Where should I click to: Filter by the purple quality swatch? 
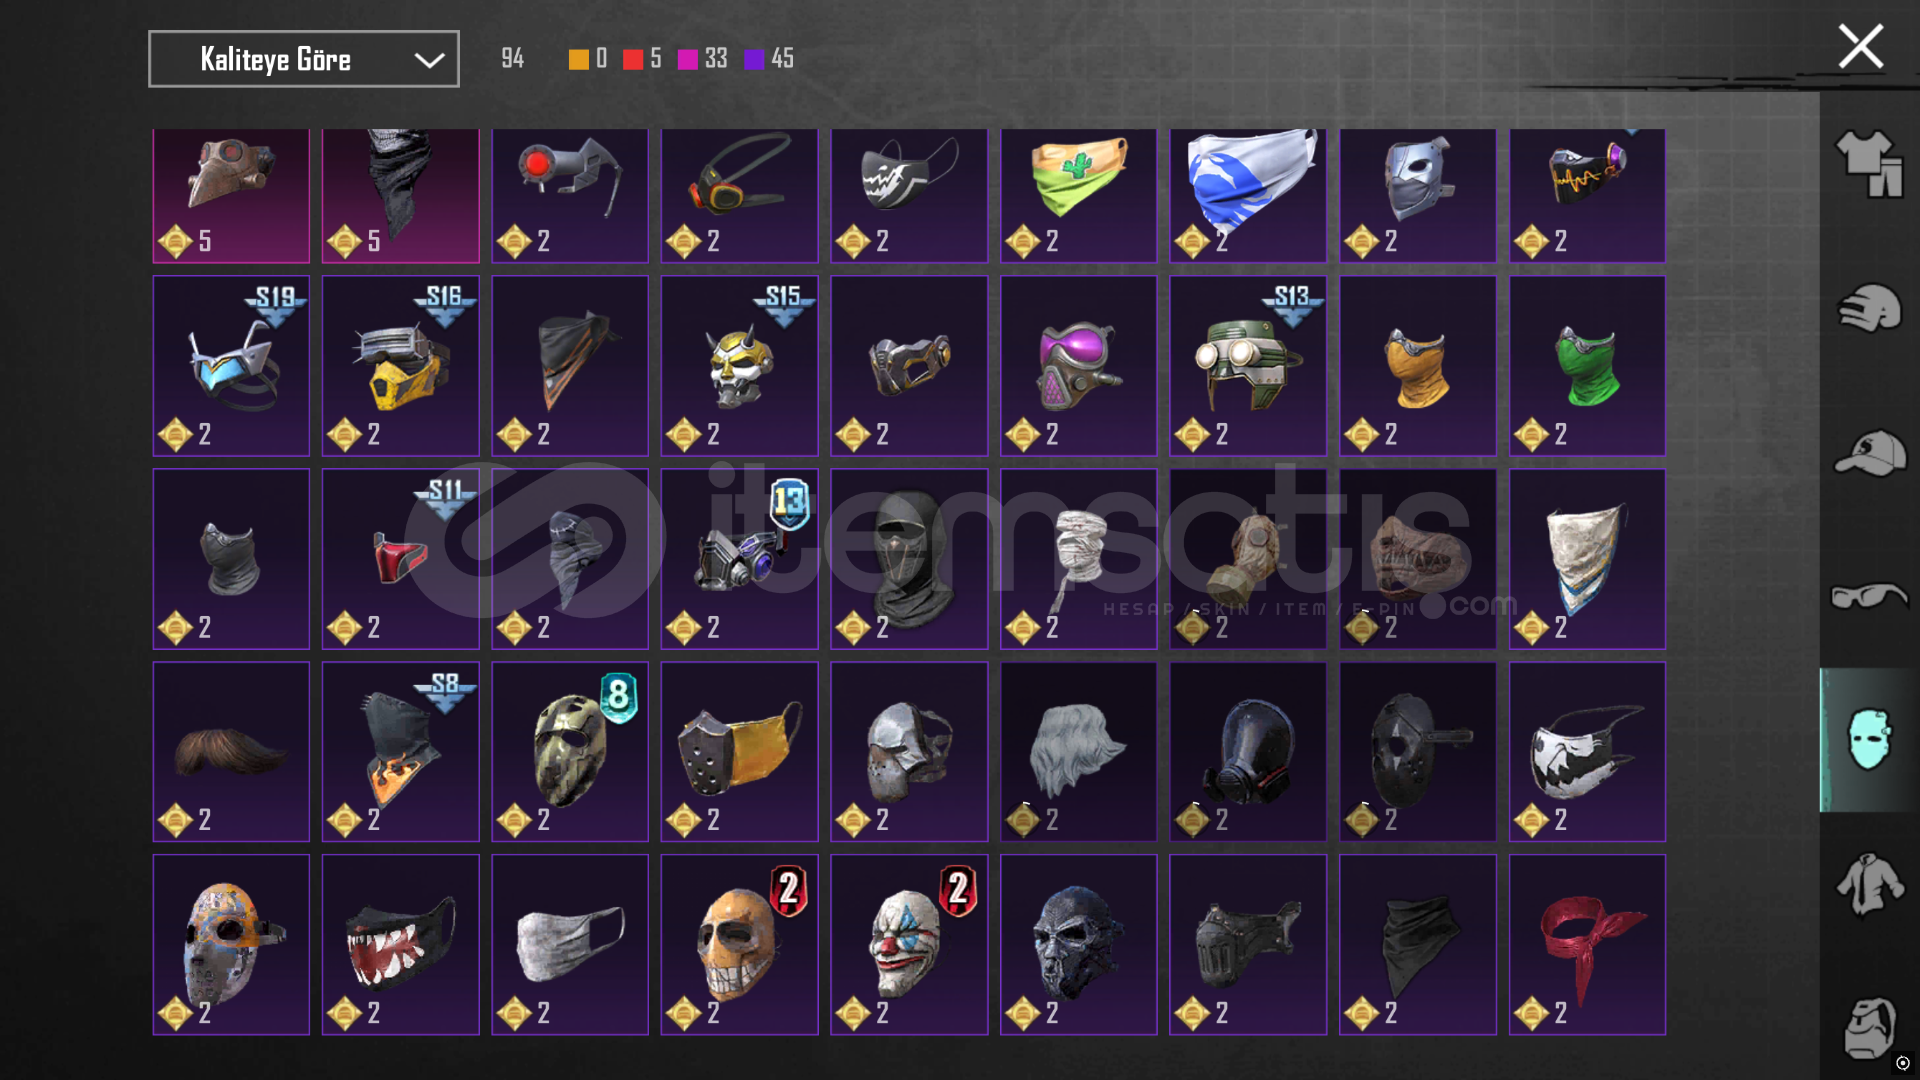(x=754, y=60)
